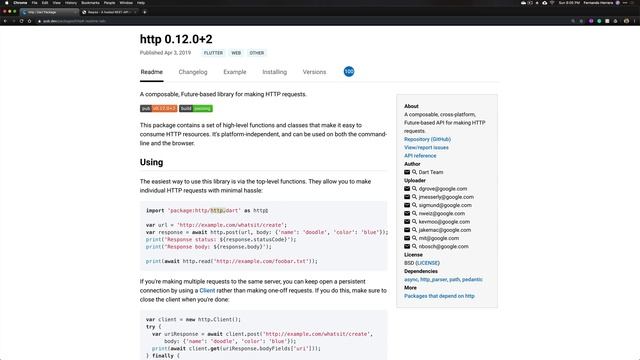Image resolution: width=640 pixels, height=360 pixels.
Task: Open the async dependency link
Action: (411, 280)
